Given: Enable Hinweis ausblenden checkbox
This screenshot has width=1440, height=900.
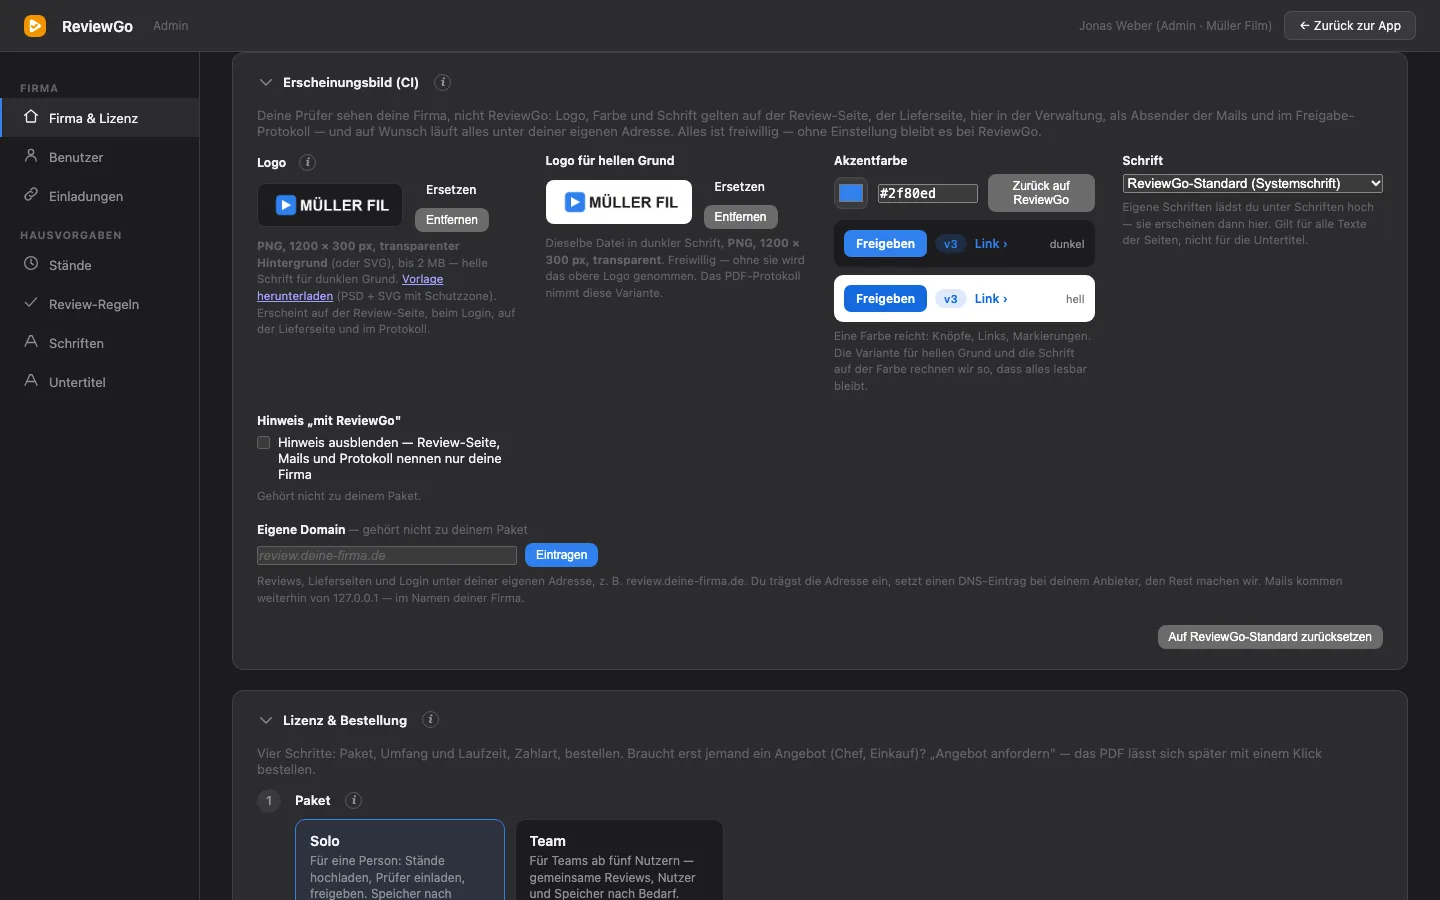Looking at the screenshot, I should pyautogui.click(x=264, y=443).
